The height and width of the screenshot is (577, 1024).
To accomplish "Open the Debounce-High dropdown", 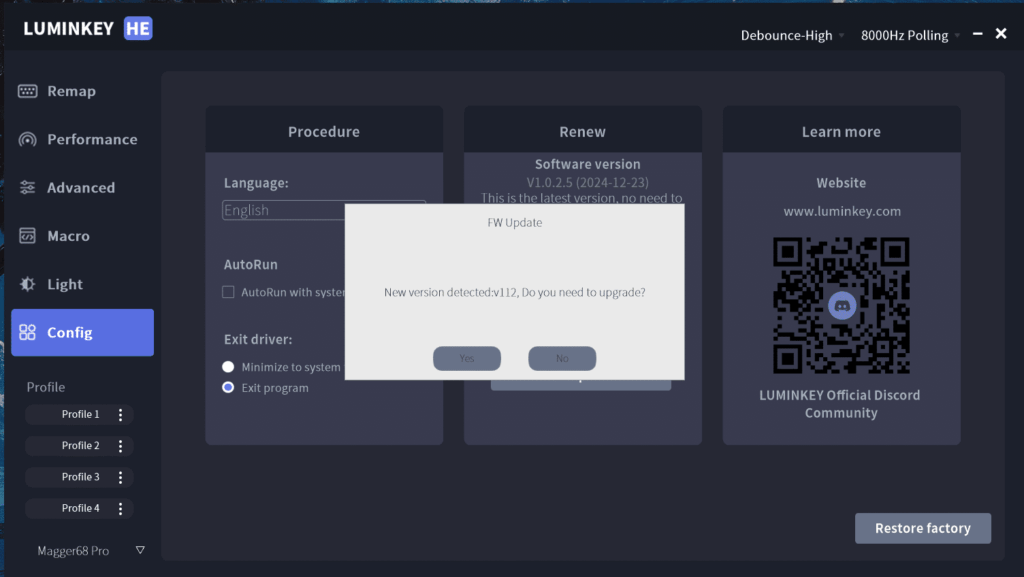I will (x=792, y=35).
